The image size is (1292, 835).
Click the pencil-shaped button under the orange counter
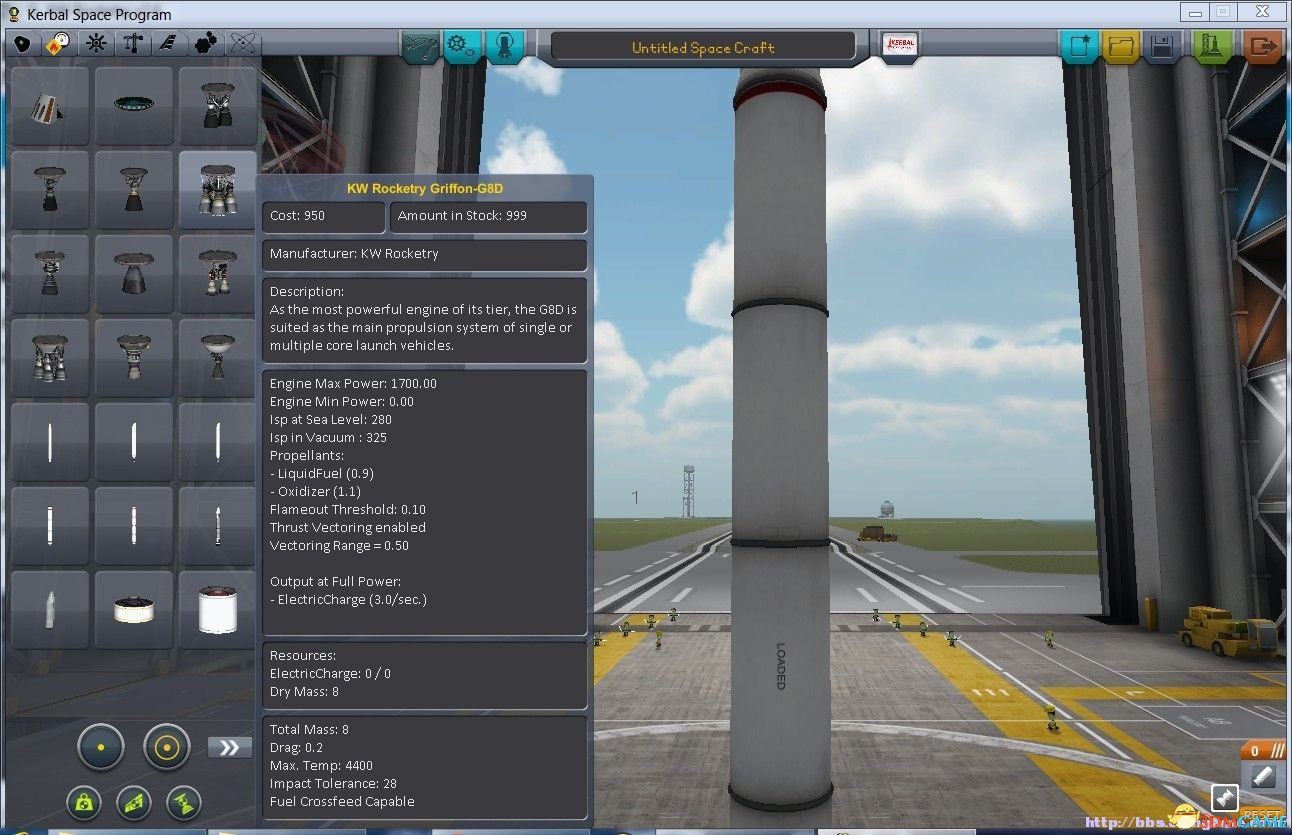(1263, 778)
